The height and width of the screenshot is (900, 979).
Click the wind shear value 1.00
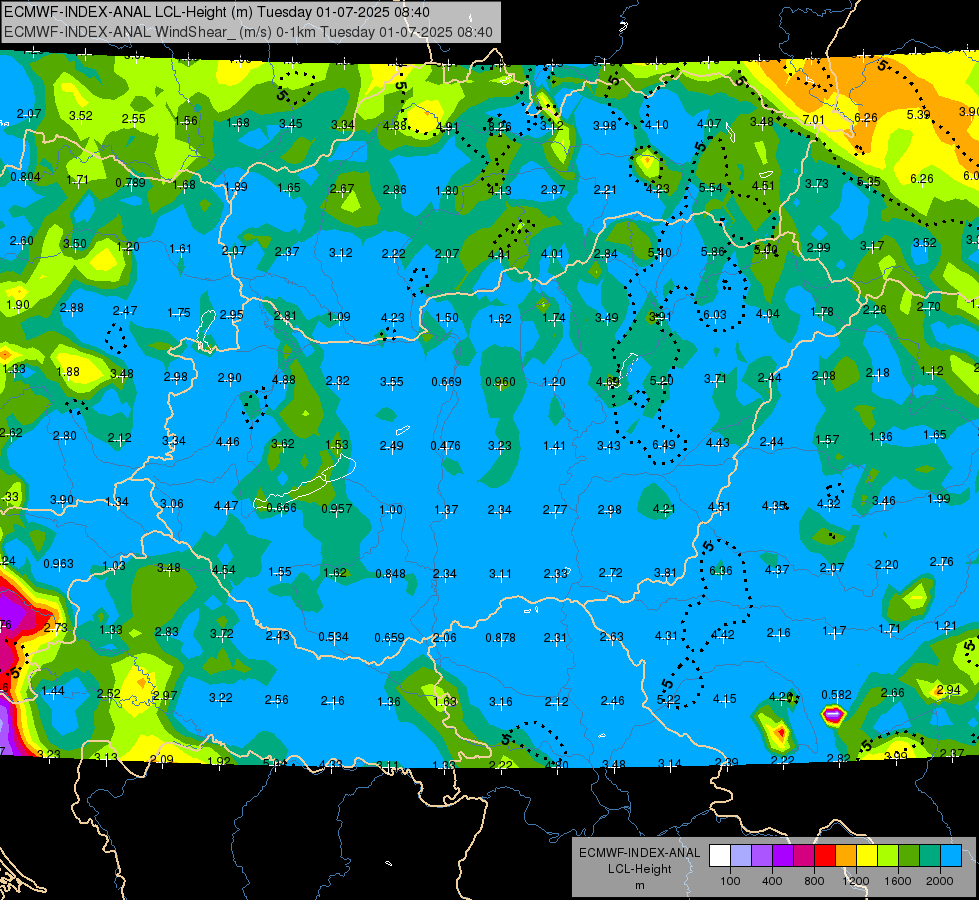click(x=391, y=510)
